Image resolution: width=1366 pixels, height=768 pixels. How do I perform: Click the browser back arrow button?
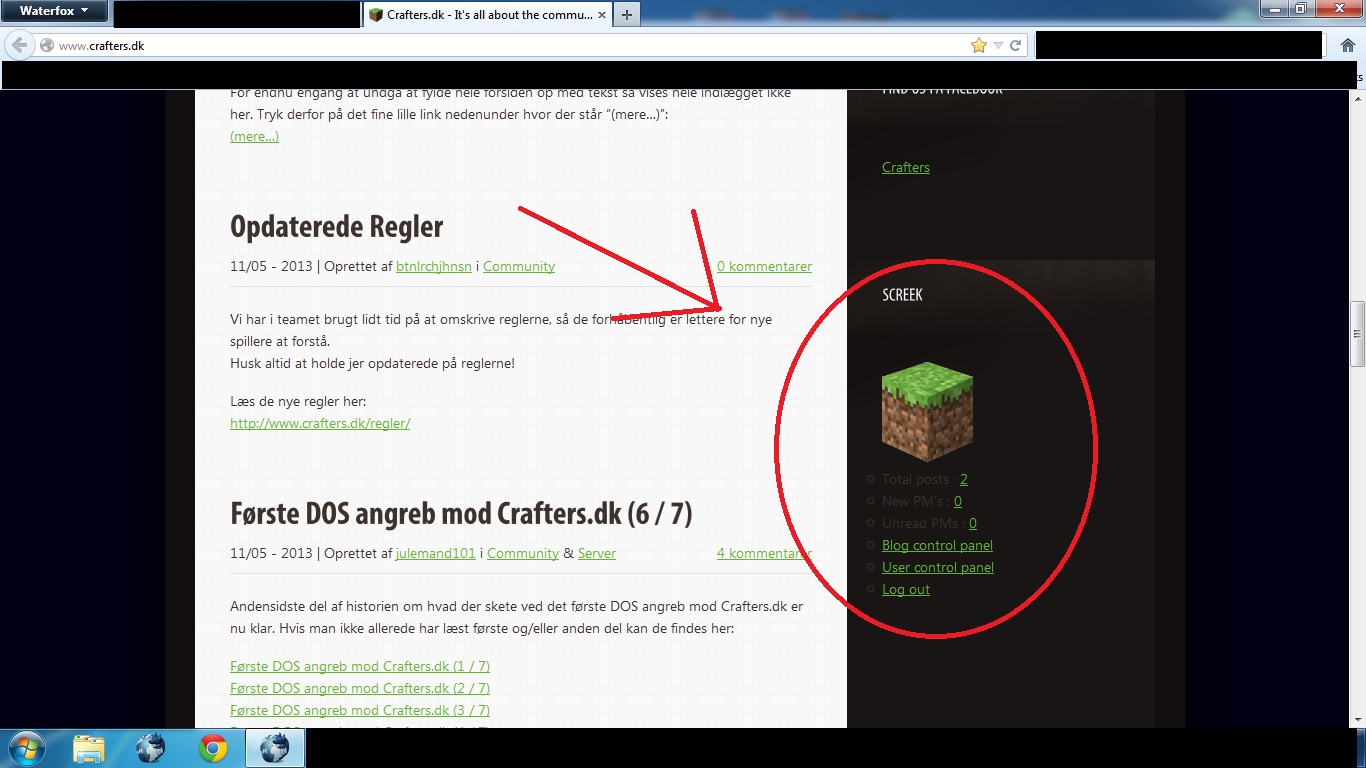coord(19,45)
